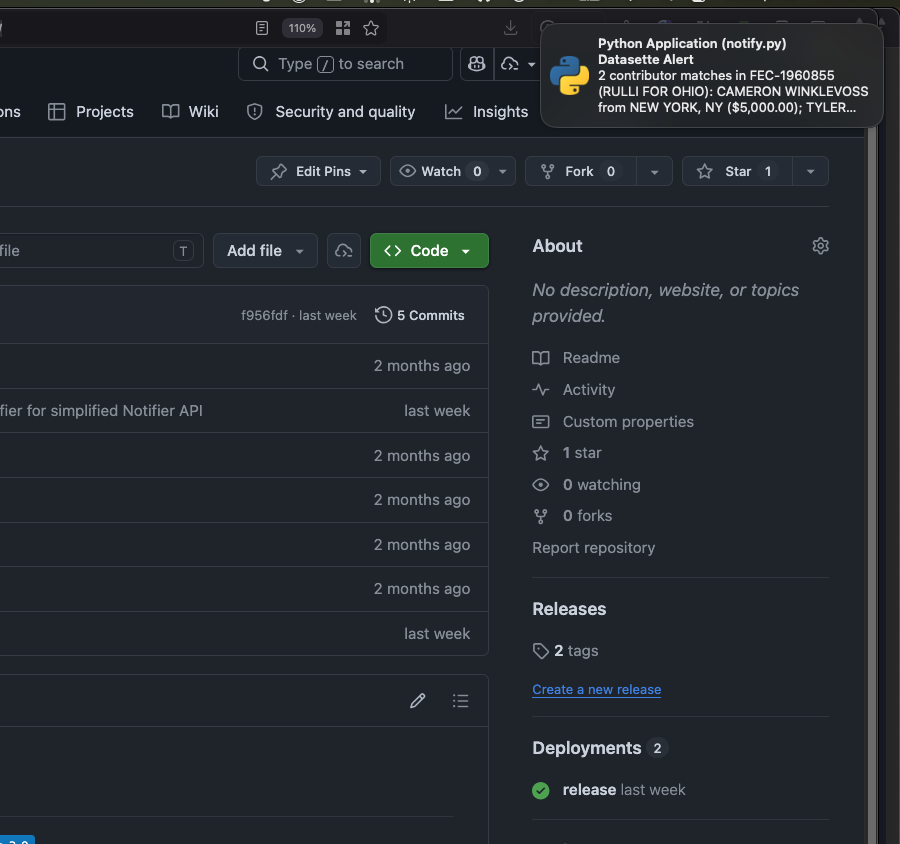View the 5 Commits history

(x=420, y=315)
